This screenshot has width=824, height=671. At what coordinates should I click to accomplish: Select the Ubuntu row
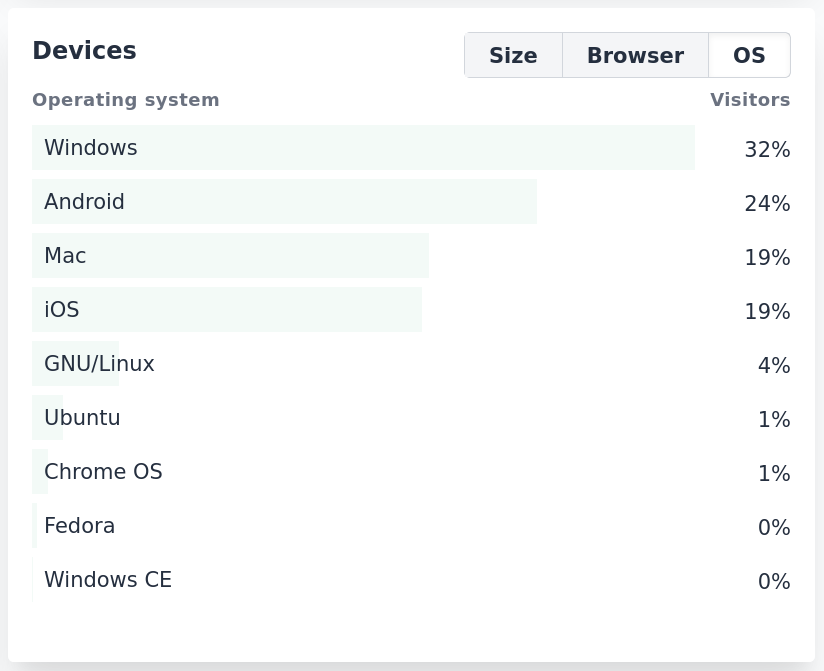point(82,417)
